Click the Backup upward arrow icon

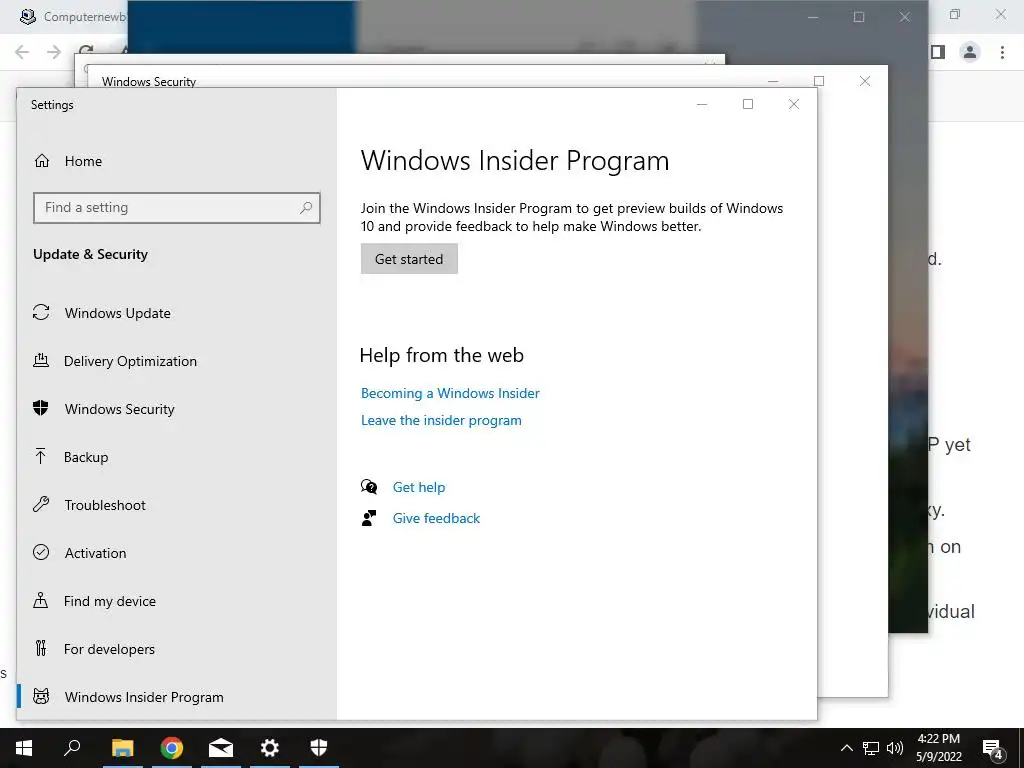(x=40, y=456)
